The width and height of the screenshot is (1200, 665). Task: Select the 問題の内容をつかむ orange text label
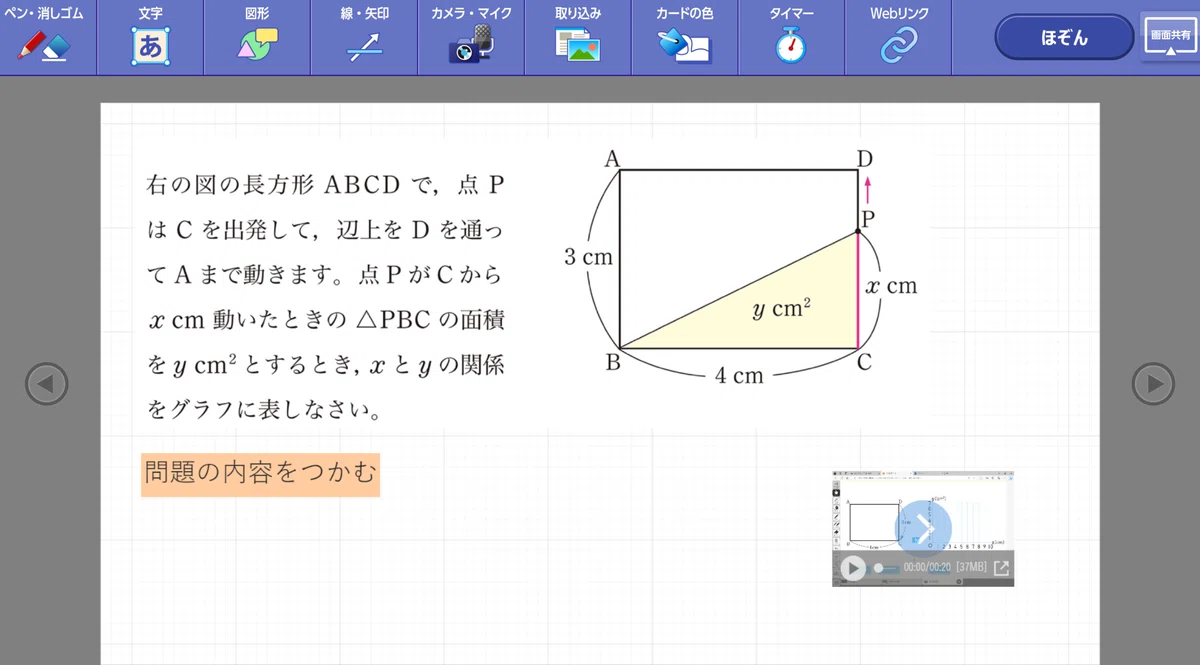click(260, 473)
